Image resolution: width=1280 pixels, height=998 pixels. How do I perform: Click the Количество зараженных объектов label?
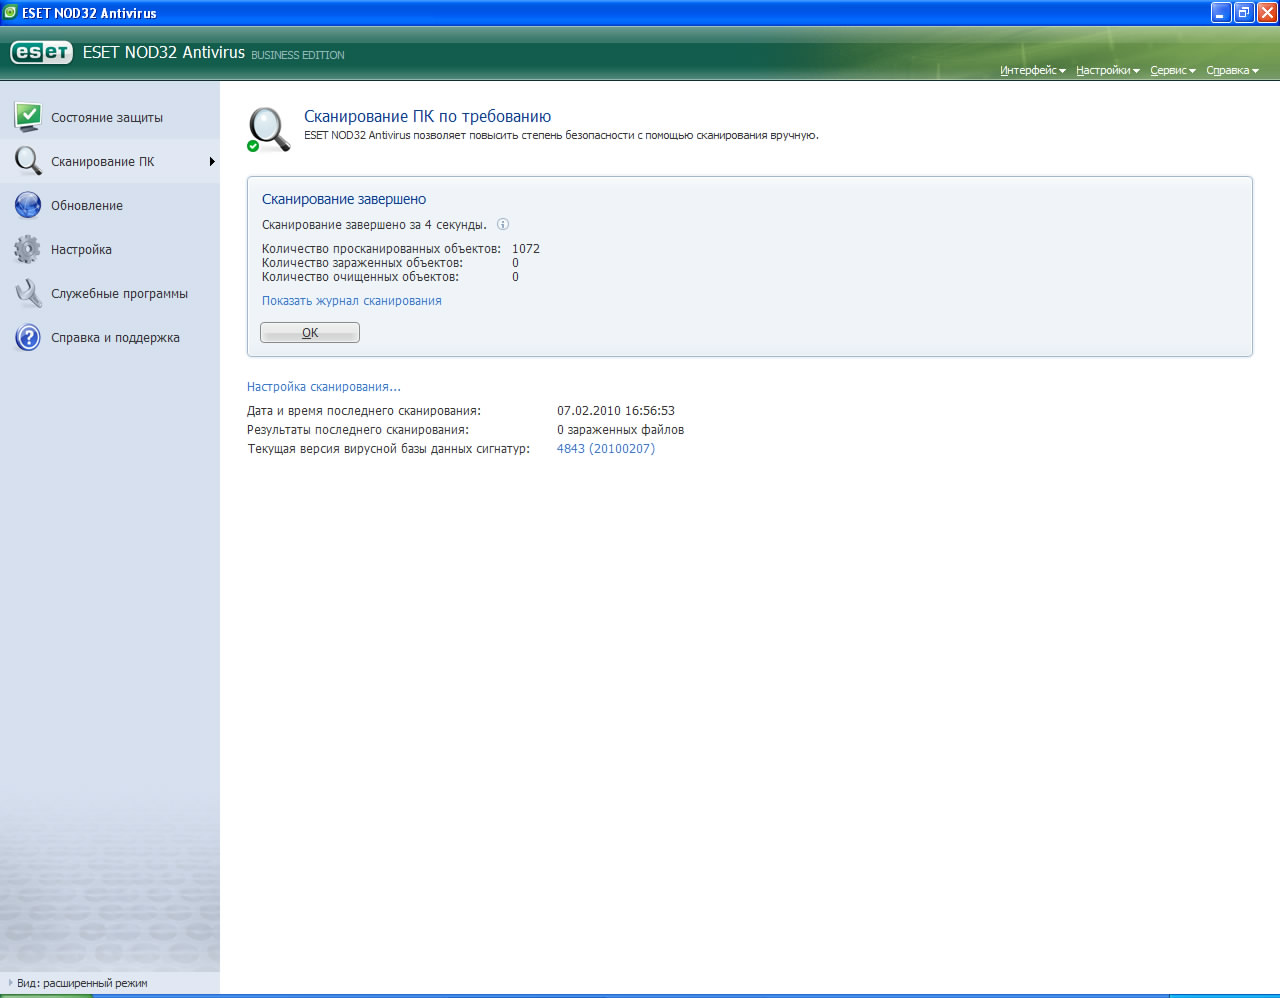(363, 262)
